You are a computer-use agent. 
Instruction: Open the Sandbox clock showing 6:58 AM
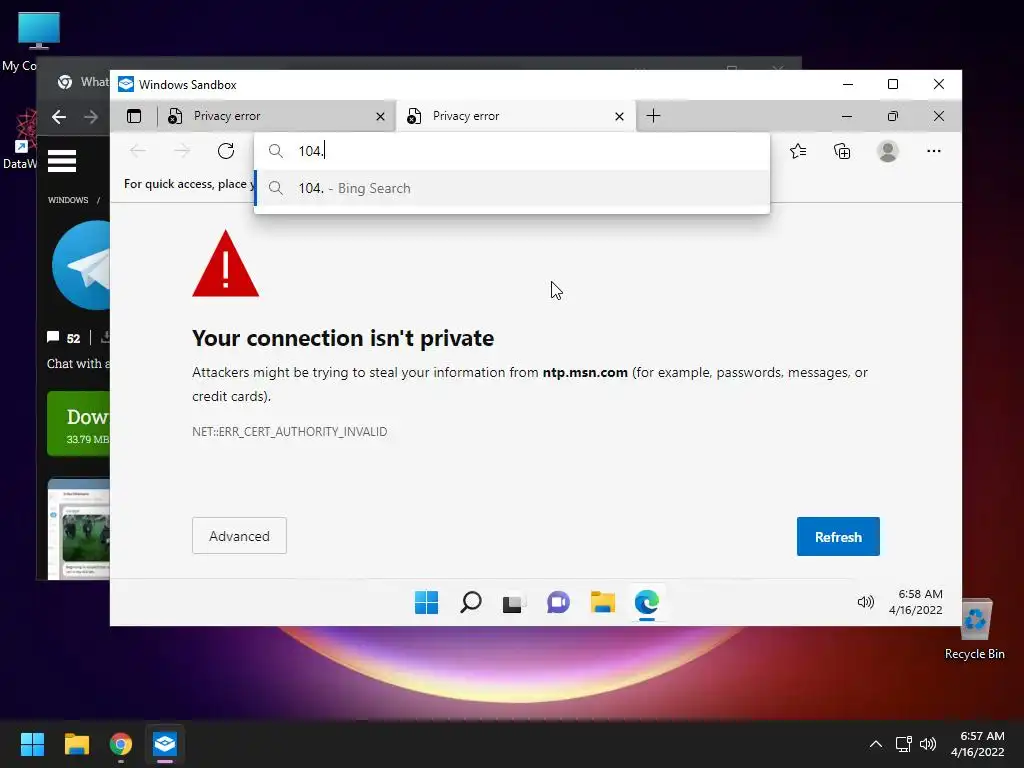pyautogui.click(x=916, y=601)
